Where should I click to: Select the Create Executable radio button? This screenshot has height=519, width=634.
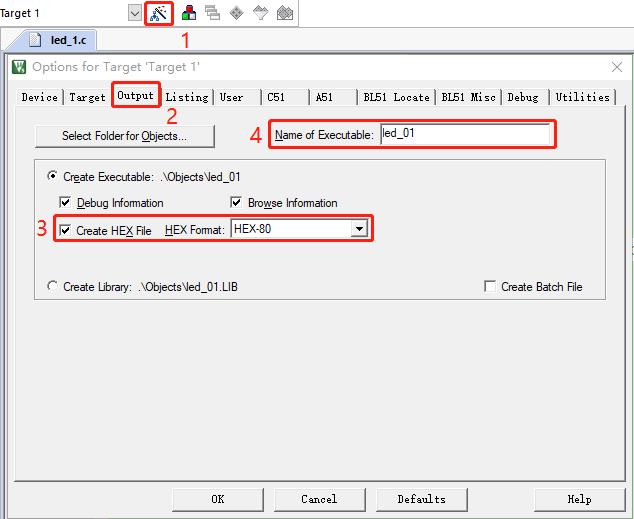click(x=52, y=176)
